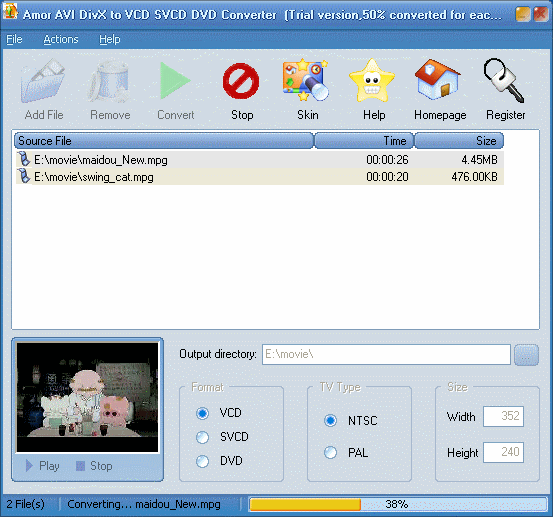Select the row E:\movie\maidou_New.mpg
The height and width of the screenshot is (517, 553).
point(260,159)
